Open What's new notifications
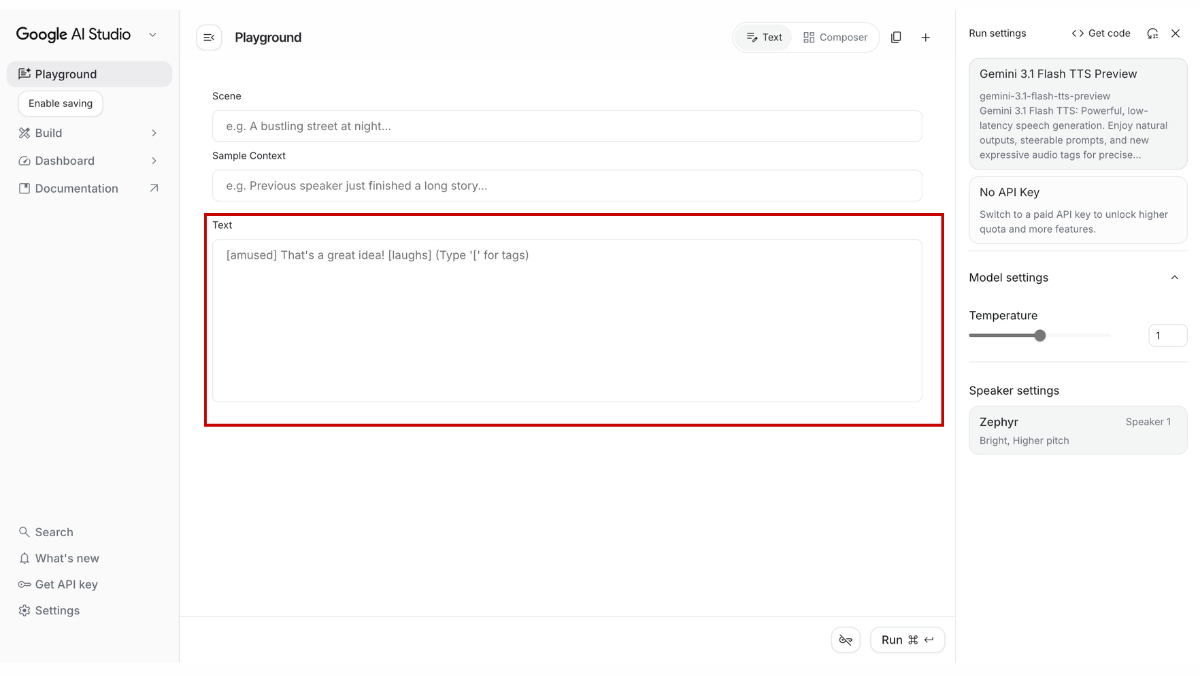 [67, 558]
